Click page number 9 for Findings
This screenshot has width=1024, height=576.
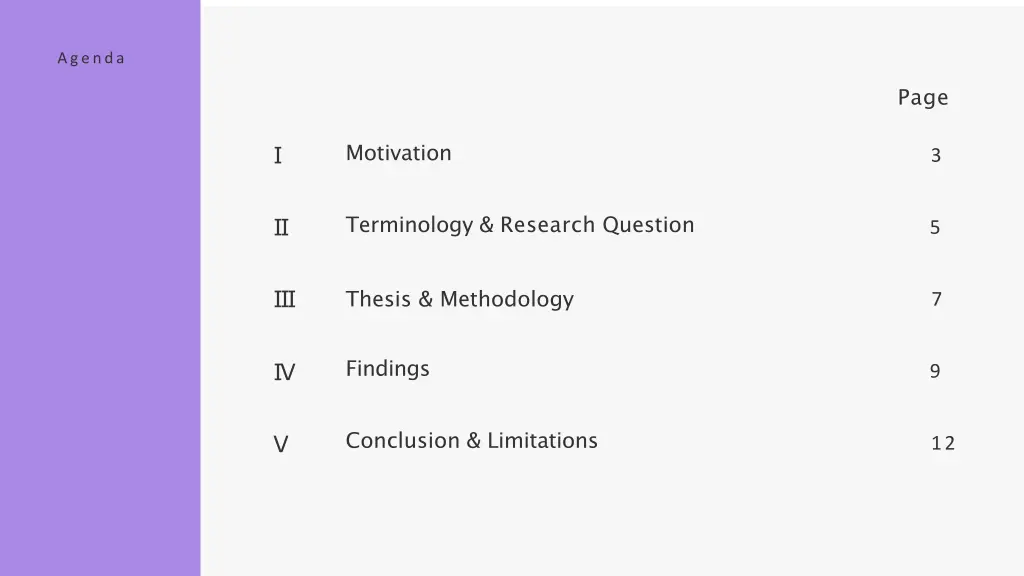[935, 371]
